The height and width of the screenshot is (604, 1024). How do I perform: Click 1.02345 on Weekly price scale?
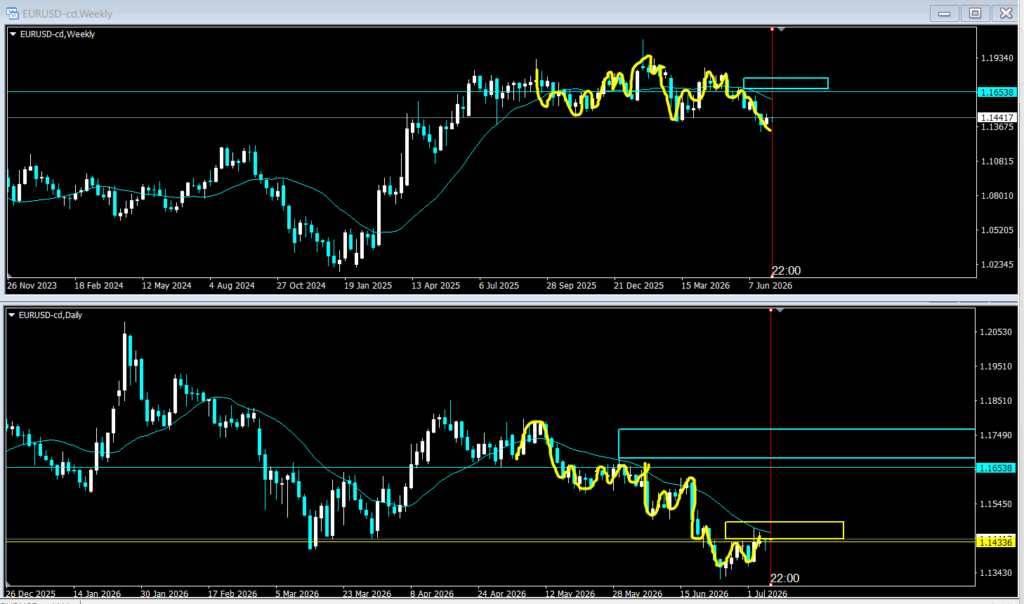click(997, 264)
